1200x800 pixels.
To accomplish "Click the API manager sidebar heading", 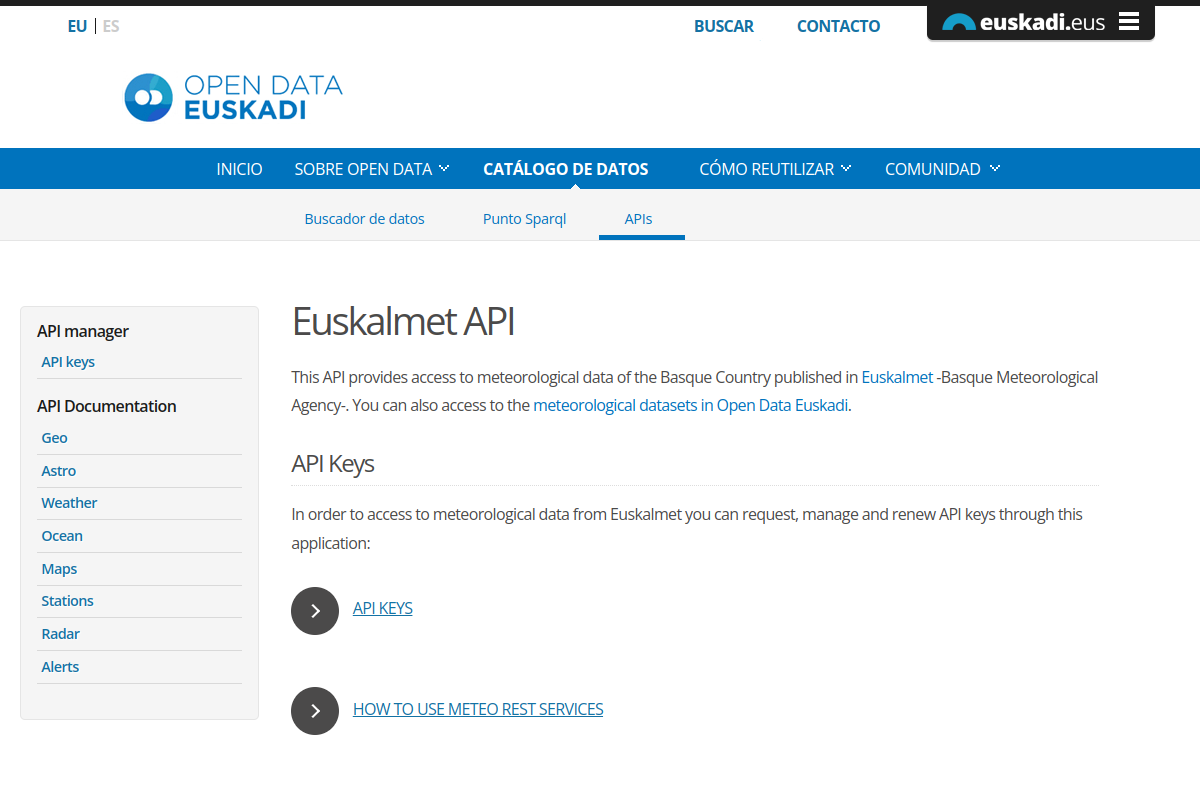I will [x=83, y=331].
